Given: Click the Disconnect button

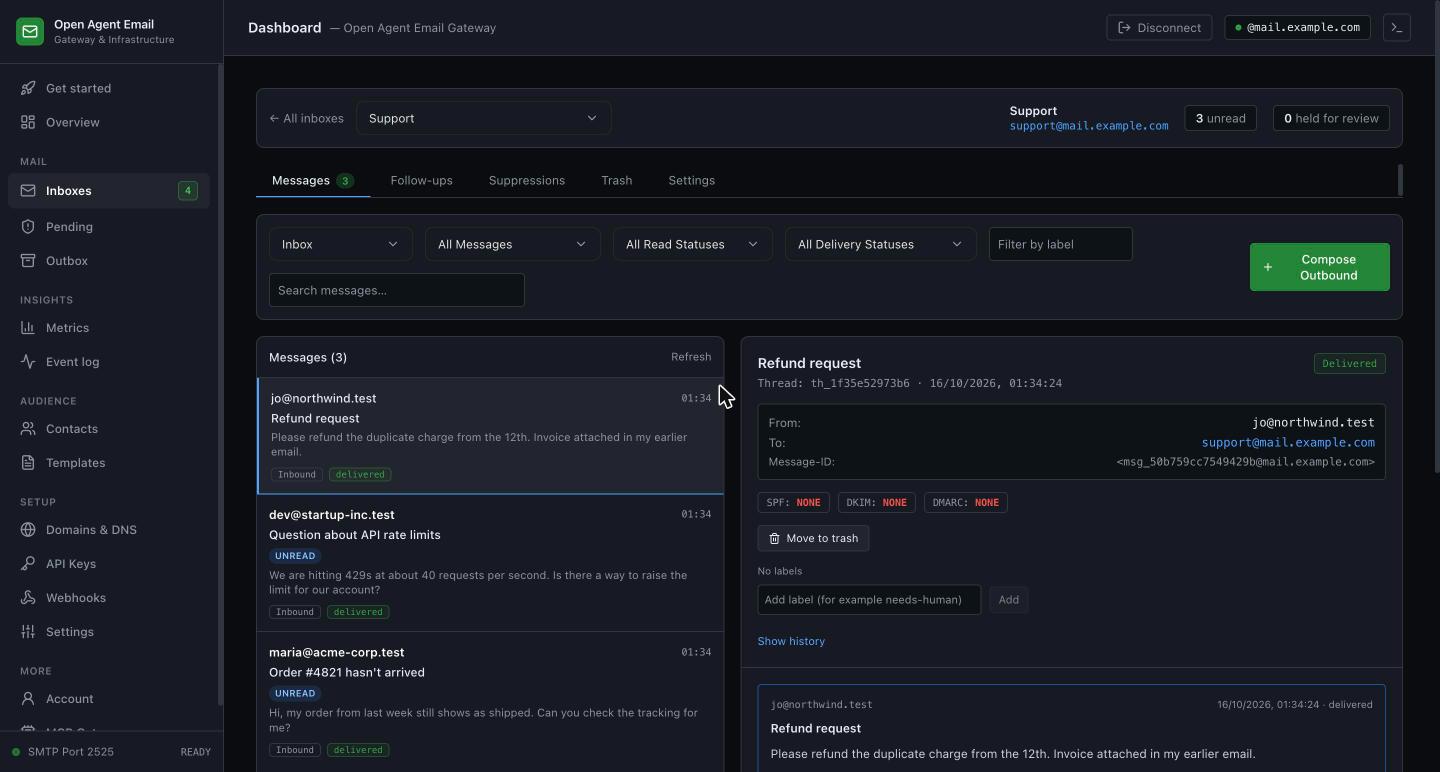Looking at the screenshot, I should click(1159, 28).
